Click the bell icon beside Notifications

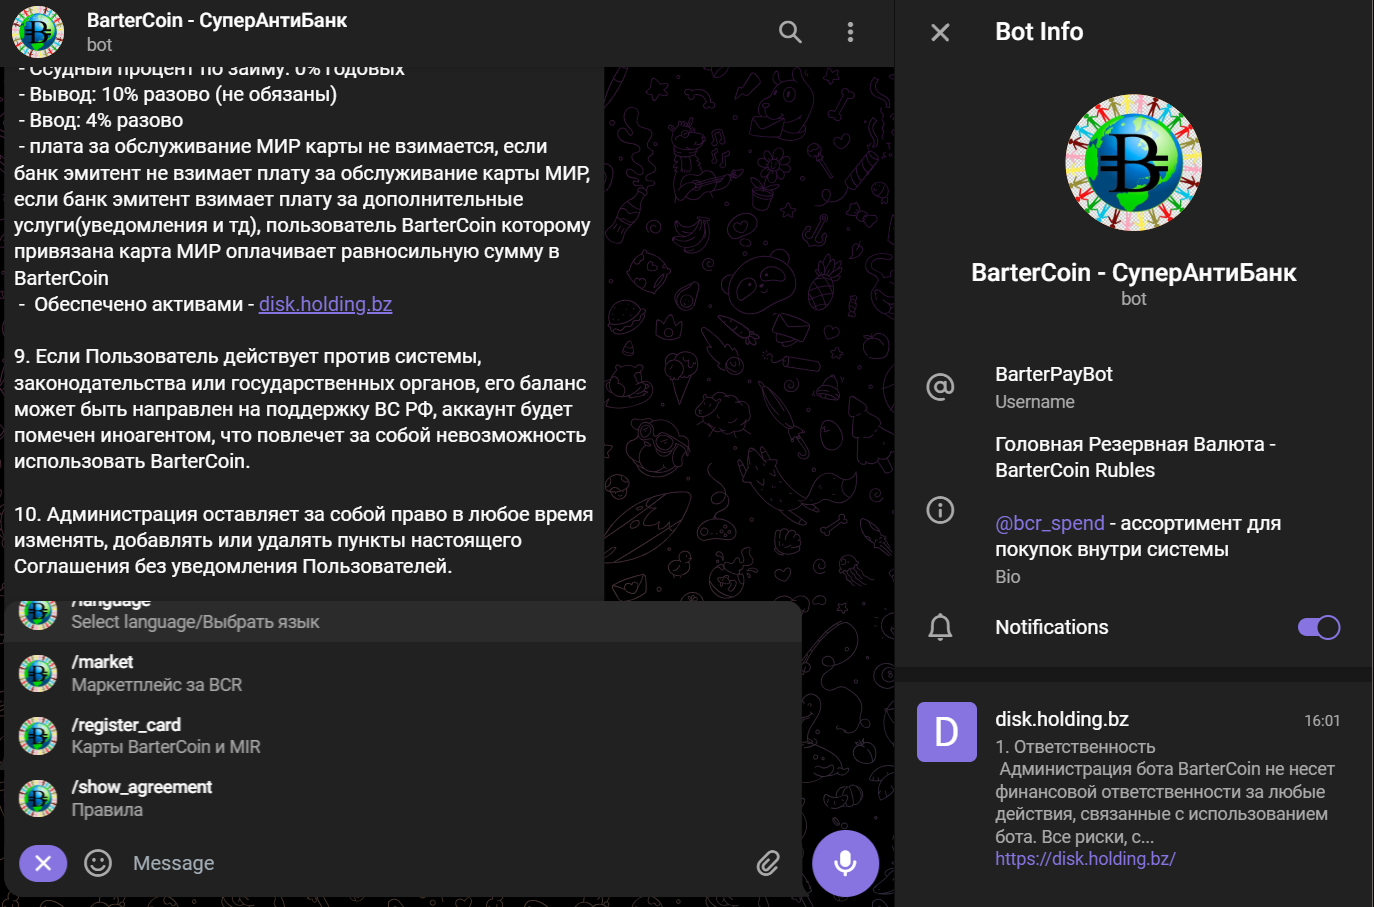[x=940, y=627]
